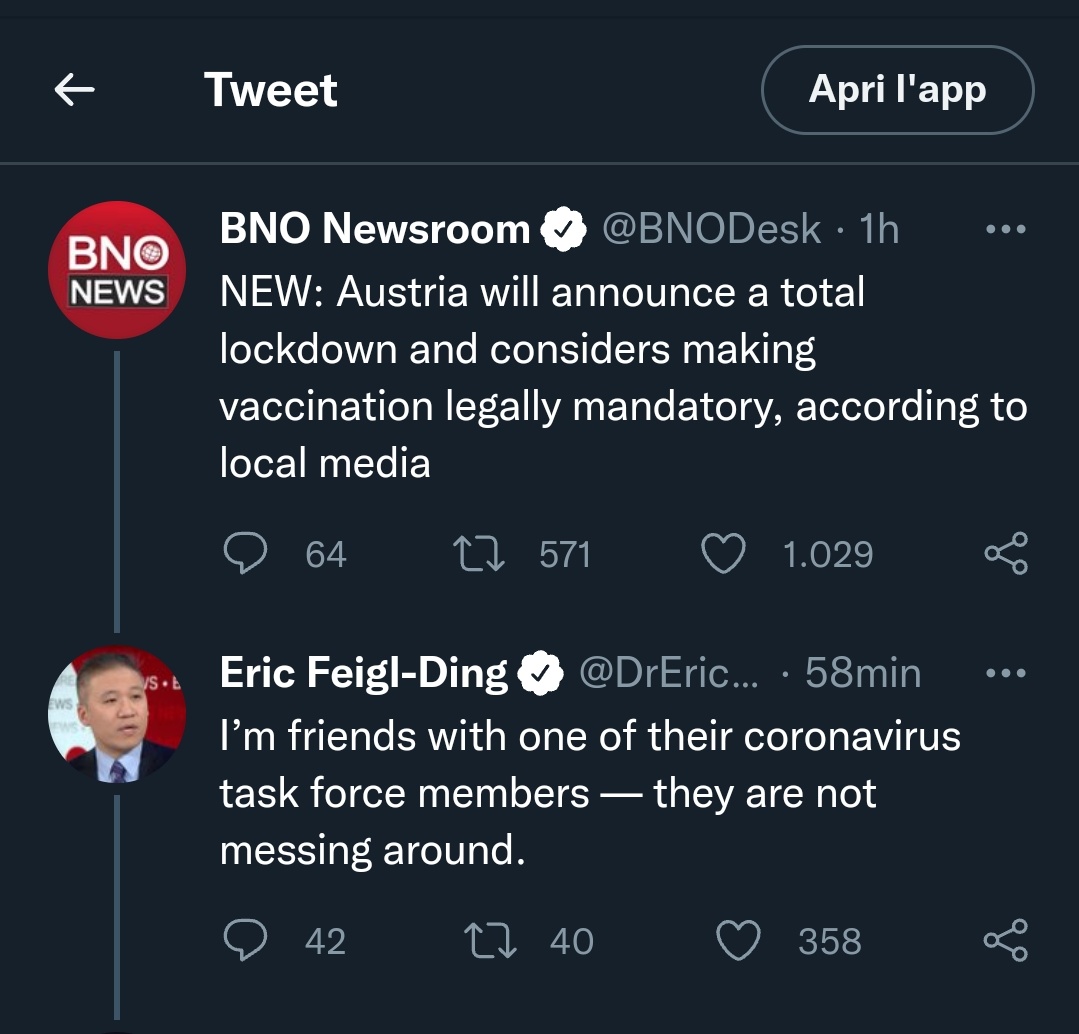The height and width of the screenshot is (1034, 1079).
Task: Open the BNO Newsroom account name
Action: [x=374, y=229]
